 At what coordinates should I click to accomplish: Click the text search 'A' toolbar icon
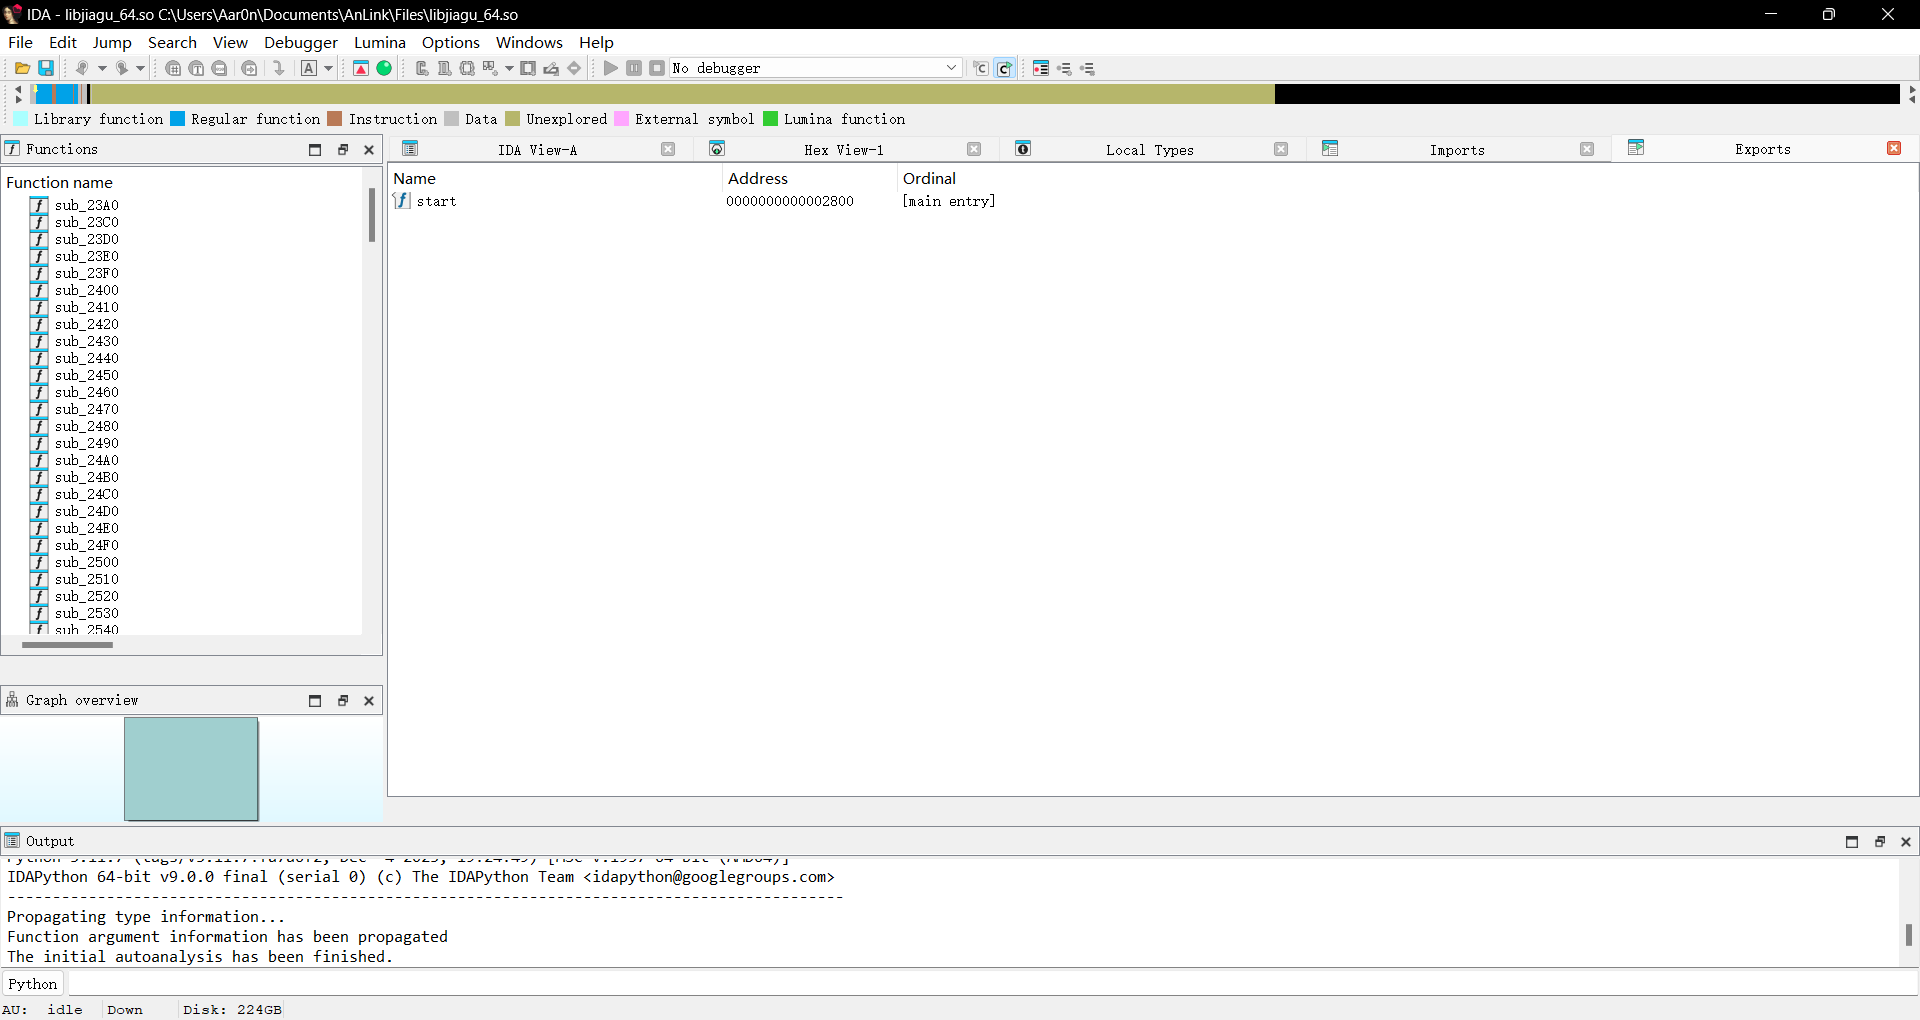pos(309,68)
